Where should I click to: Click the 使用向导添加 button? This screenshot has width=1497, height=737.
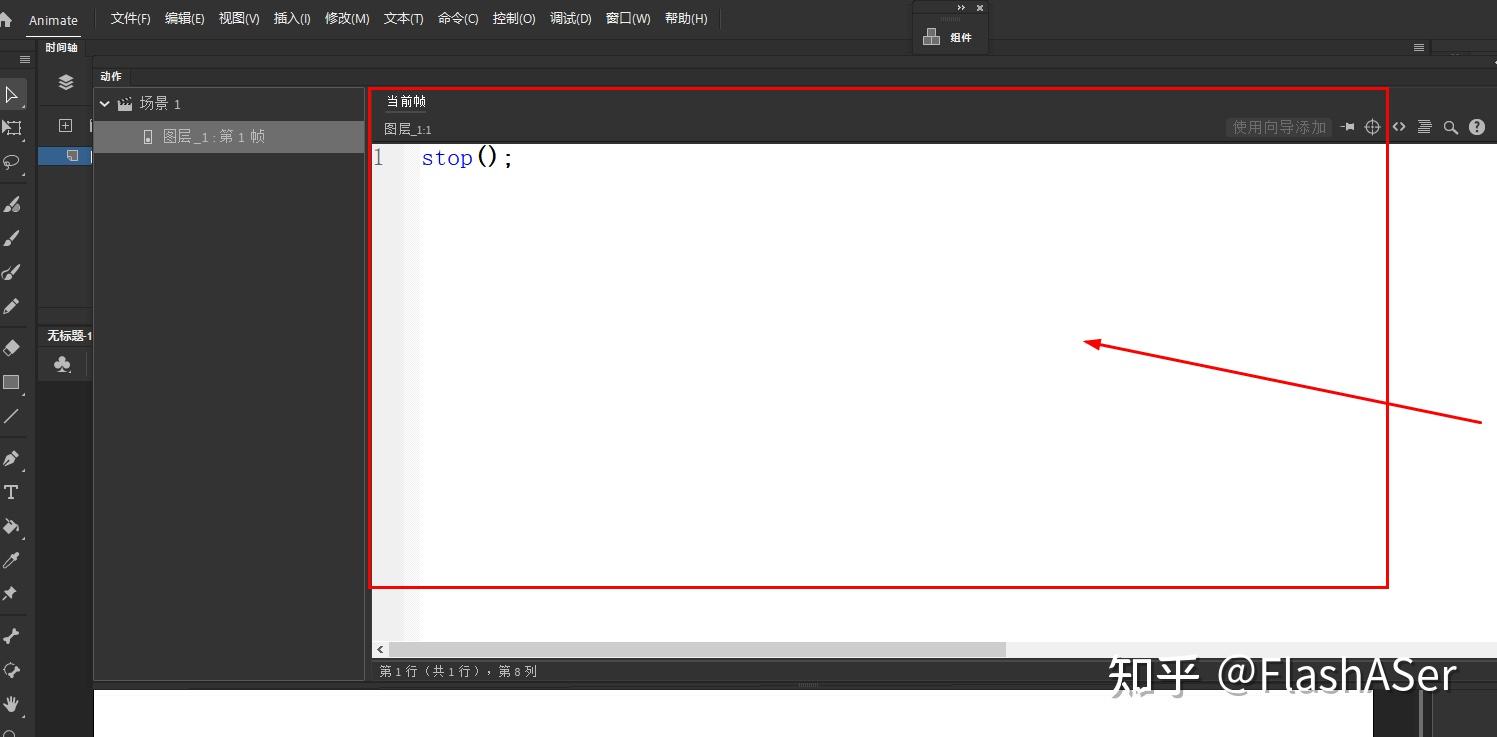1279,127
